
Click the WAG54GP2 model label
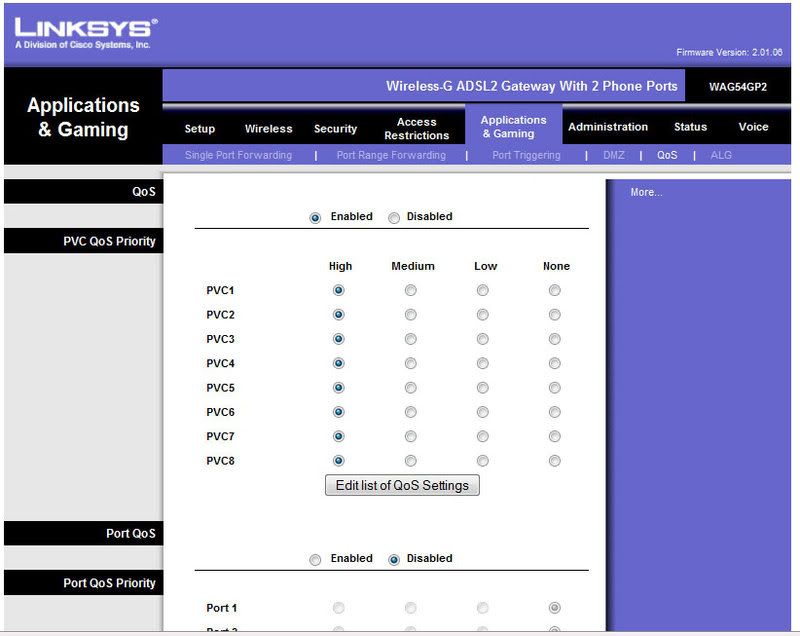(x=738, y=87)
